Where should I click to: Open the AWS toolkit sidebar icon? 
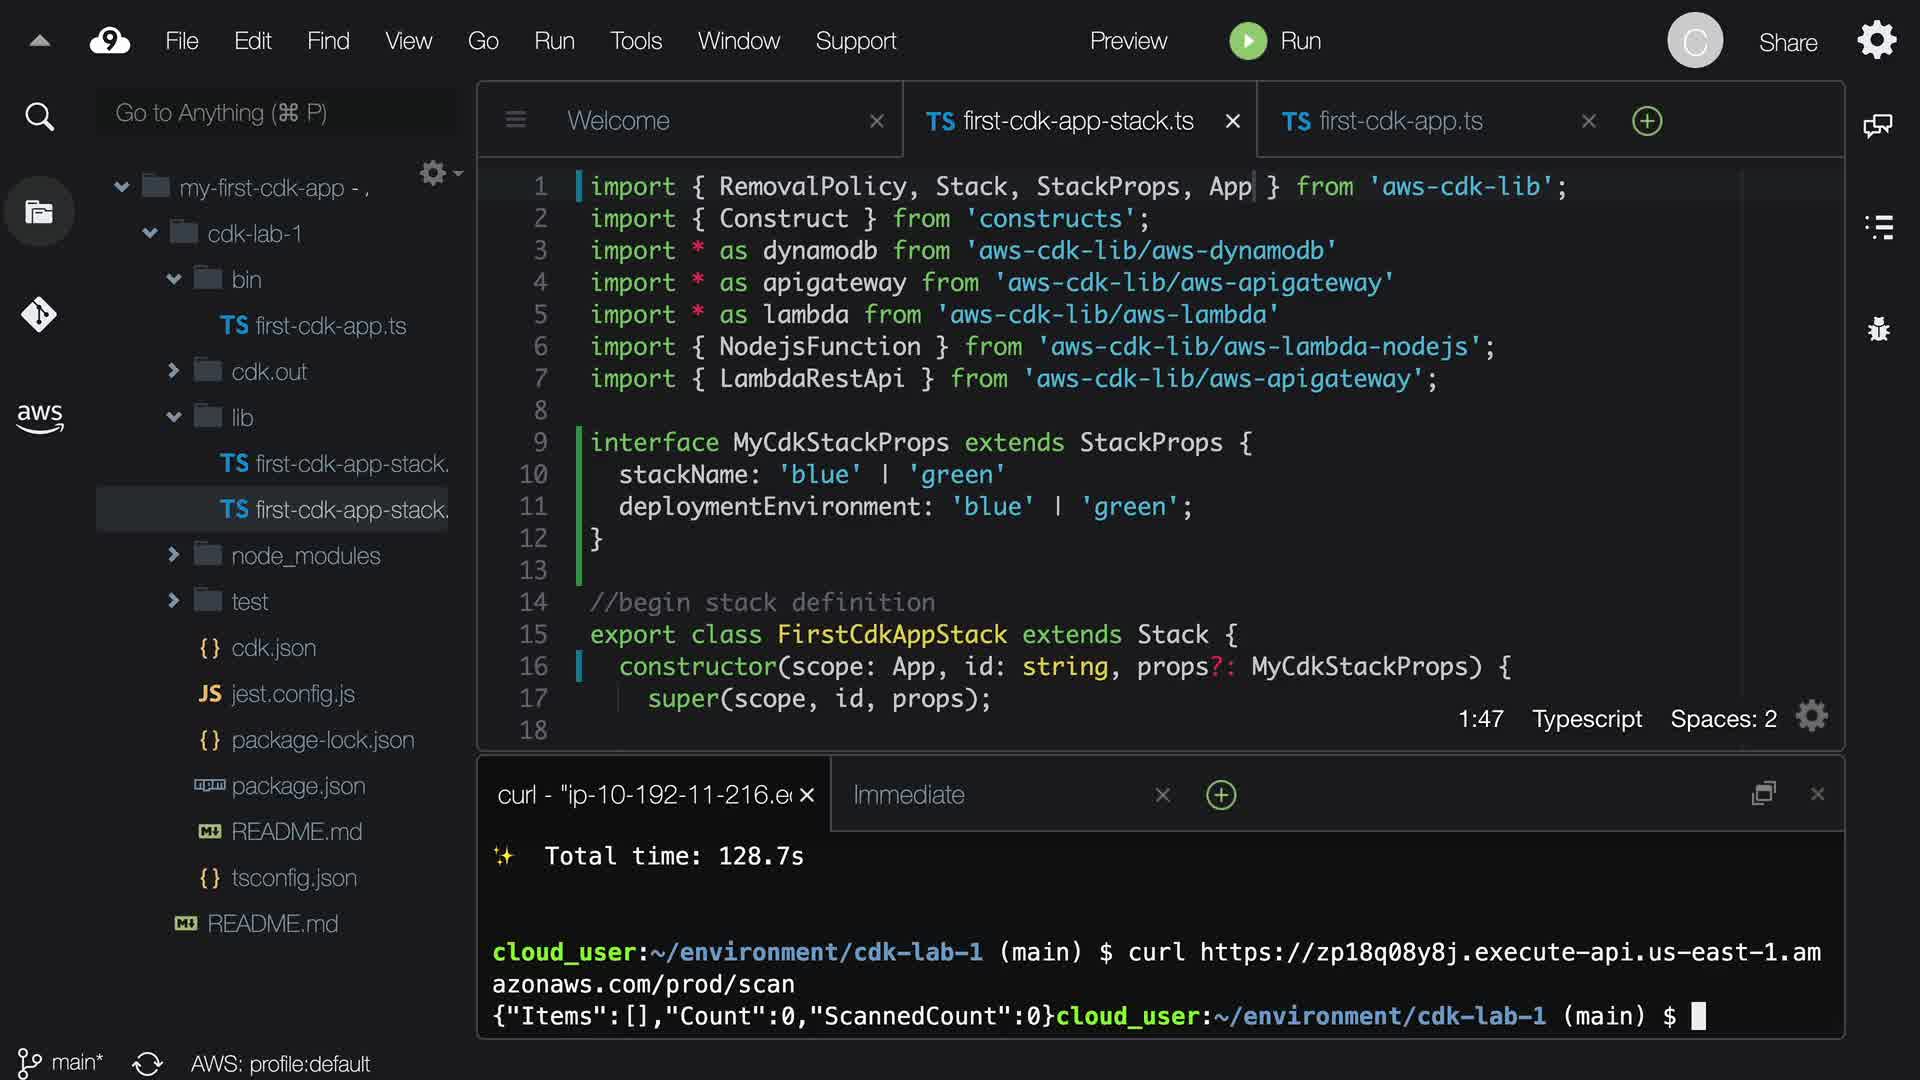click(x=39, y=417)
